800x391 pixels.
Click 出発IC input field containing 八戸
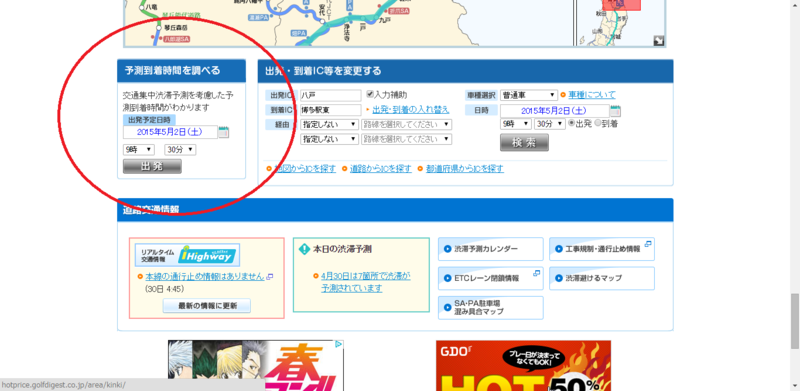tap(330, 95)
